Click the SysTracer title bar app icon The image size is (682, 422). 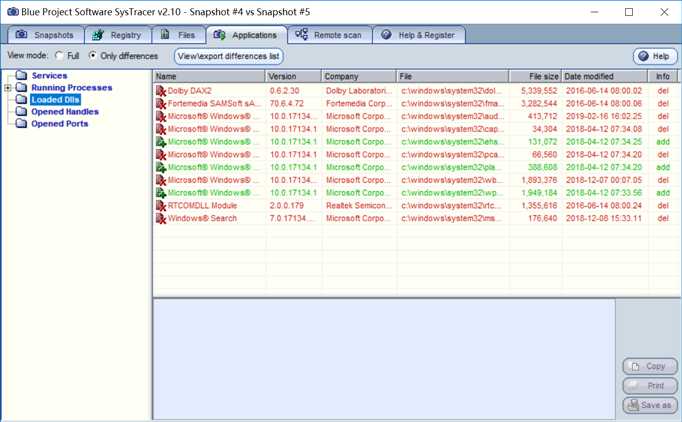pyautogui.click(x=13, y=12)
